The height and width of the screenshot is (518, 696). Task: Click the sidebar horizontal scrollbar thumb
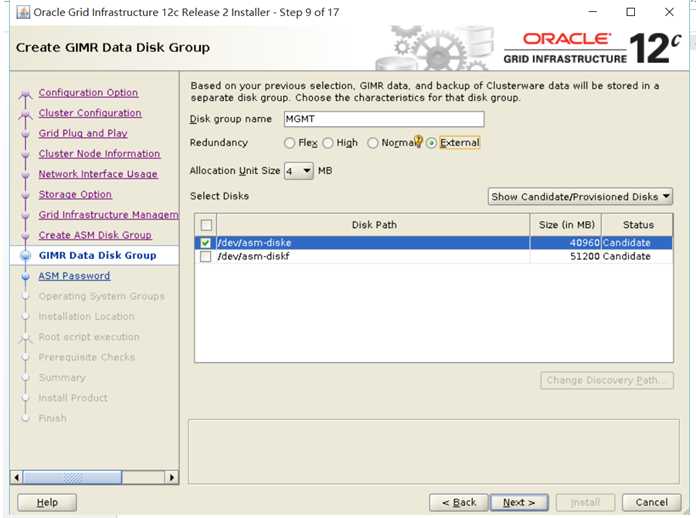tap(72, 478)
